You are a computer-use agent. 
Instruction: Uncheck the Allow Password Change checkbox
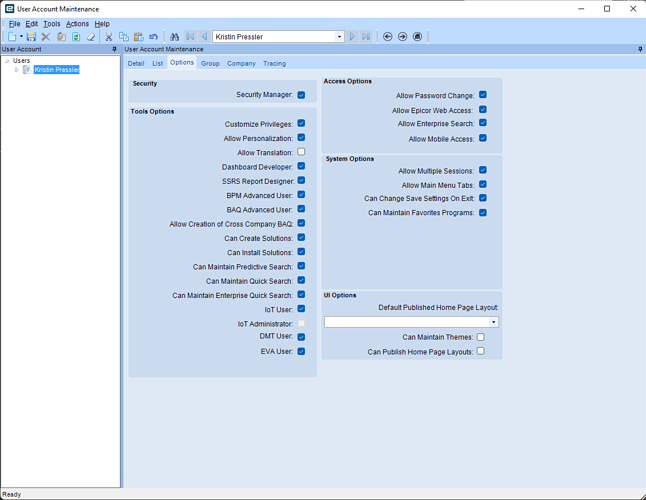pyautogui.click(x=483, y=95)
